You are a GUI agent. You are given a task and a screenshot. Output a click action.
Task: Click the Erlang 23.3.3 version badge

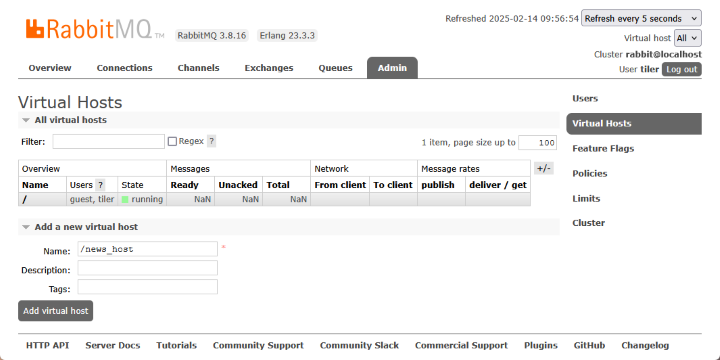point(287,35)
